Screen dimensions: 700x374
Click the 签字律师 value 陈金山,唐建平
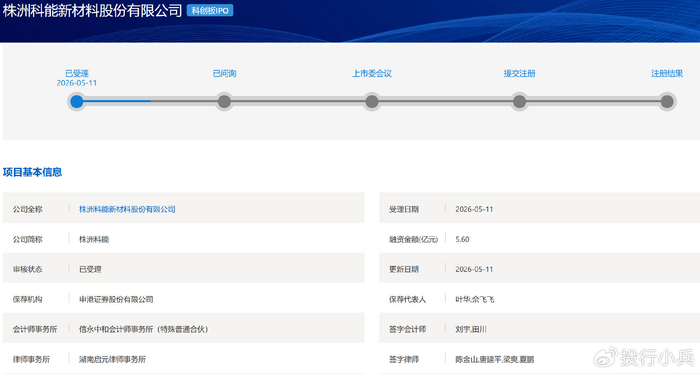coord(495,359)
